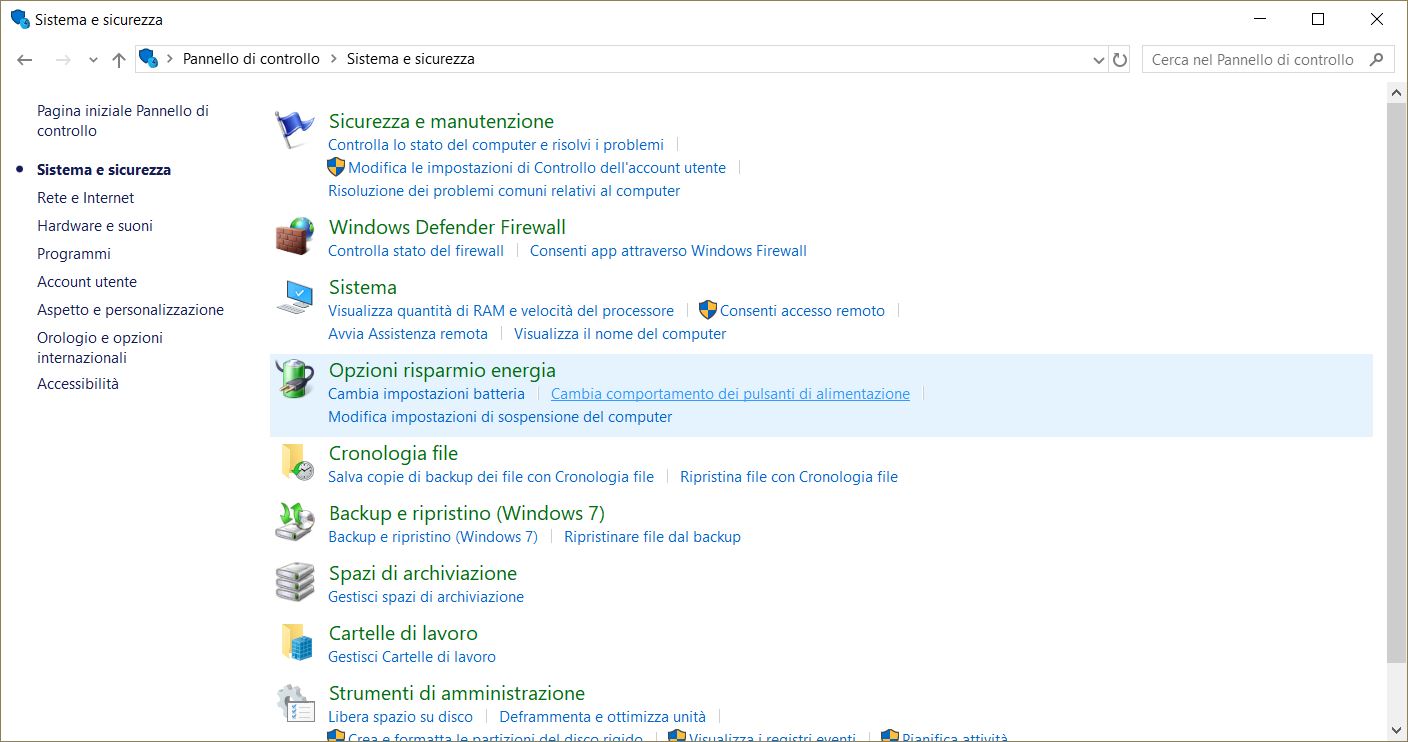Click Visualizza quantità di RAM link
Screen dimensions: 1408x742
click(501, 311)
